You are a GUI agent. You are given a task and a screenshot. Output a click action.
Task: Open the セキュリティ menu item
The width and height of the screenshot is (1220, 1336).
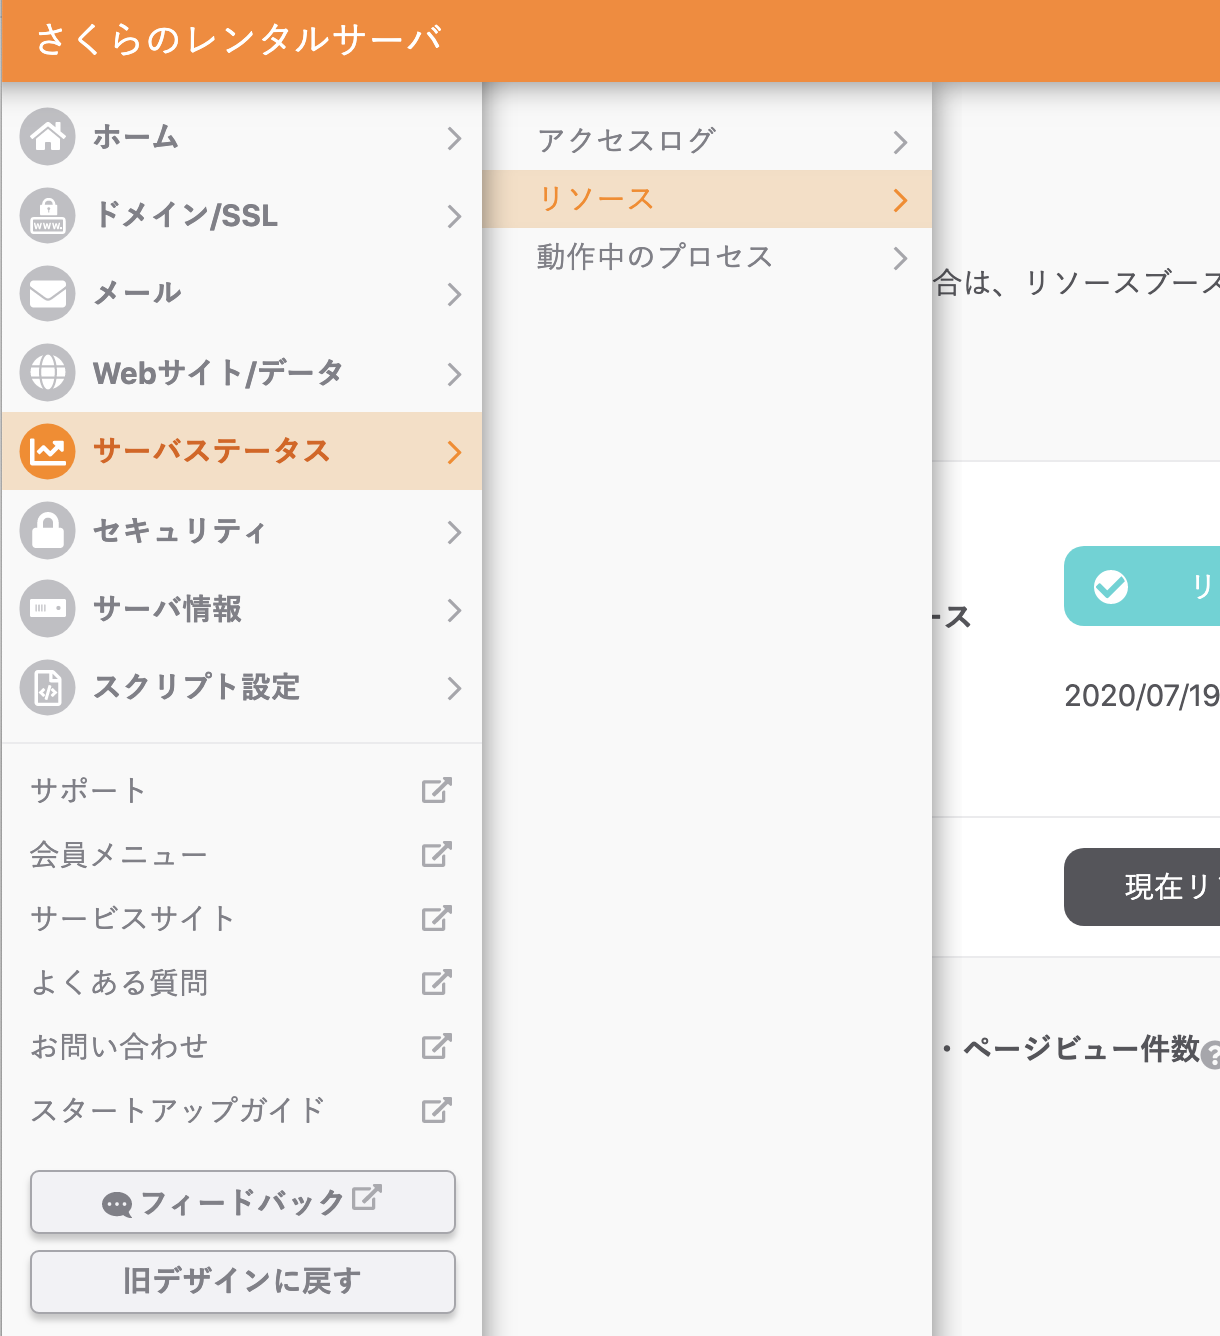(242, 530)
